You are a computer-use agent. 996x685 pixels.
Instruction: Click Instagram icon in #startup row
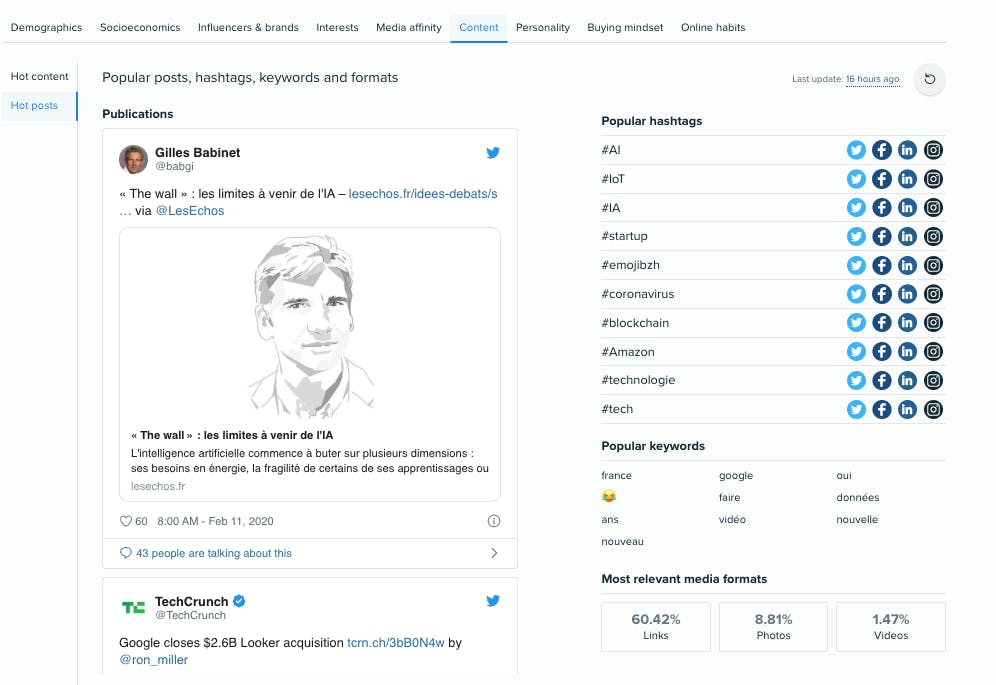(x=933, y=236)
